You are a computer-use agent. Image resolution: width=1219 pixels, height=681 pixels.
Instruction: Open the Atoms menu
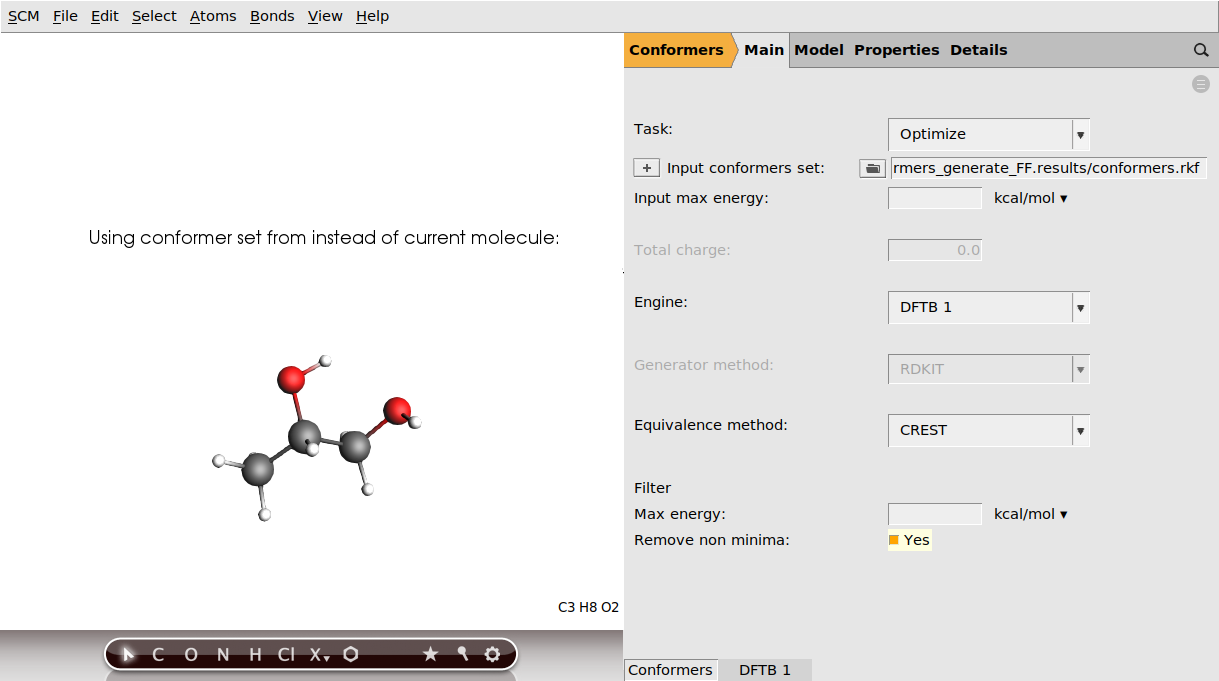[212, 16]
